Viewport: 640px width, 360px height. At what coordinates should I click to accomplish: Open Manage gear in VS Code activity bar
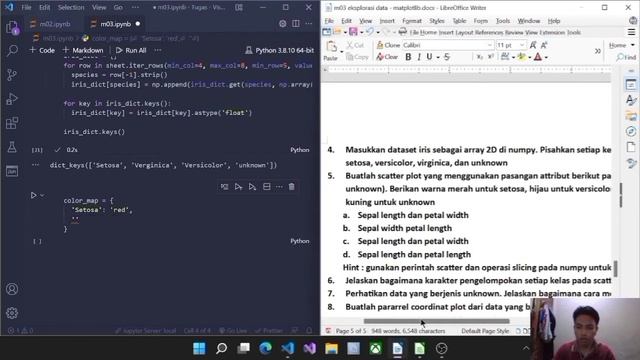point(12,313)
